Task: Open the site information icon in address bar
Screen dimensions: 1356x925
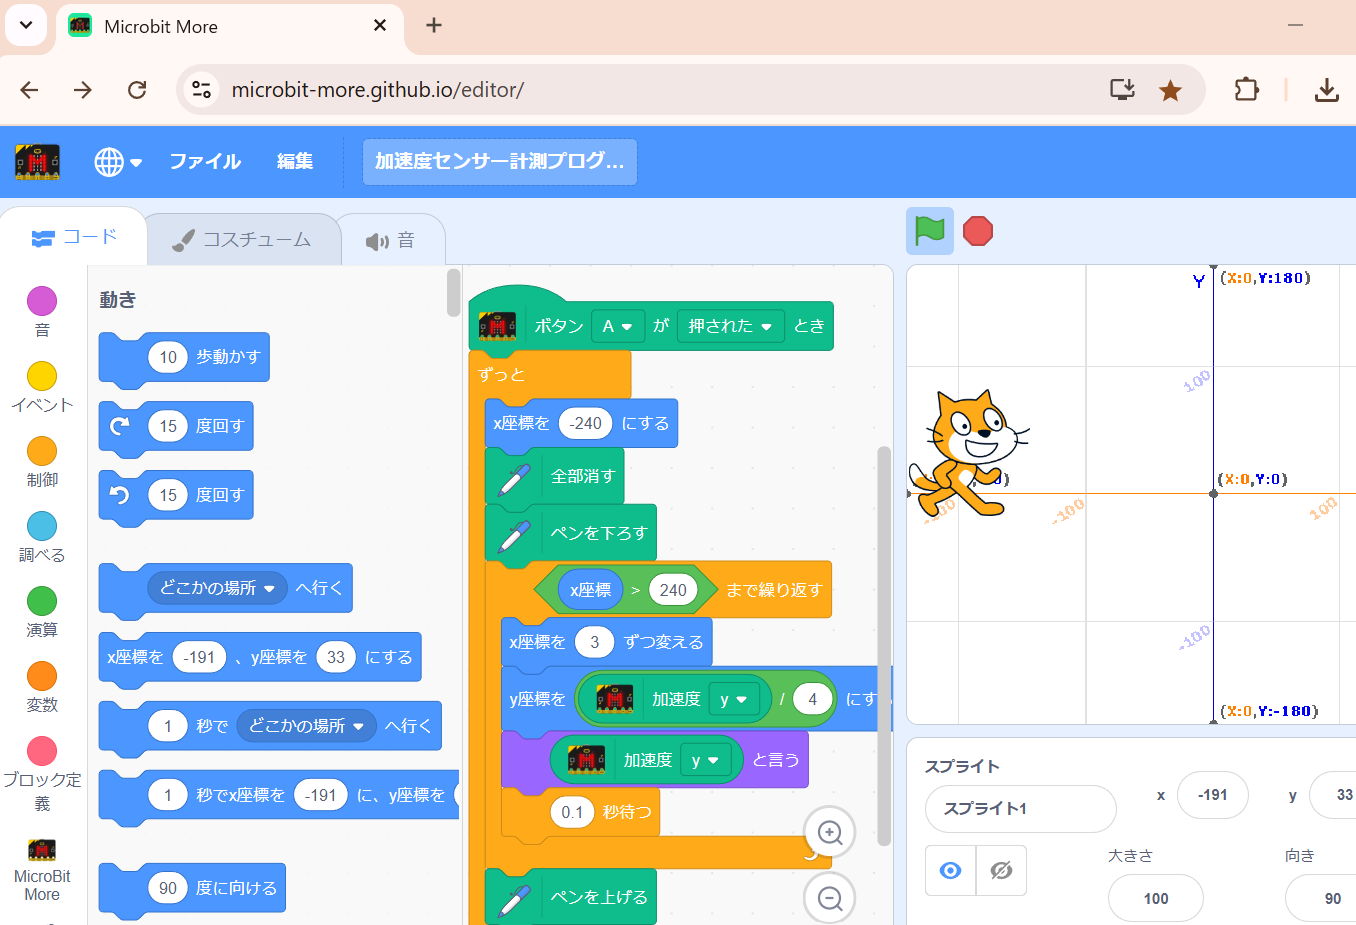Action: tap(201, 90)
